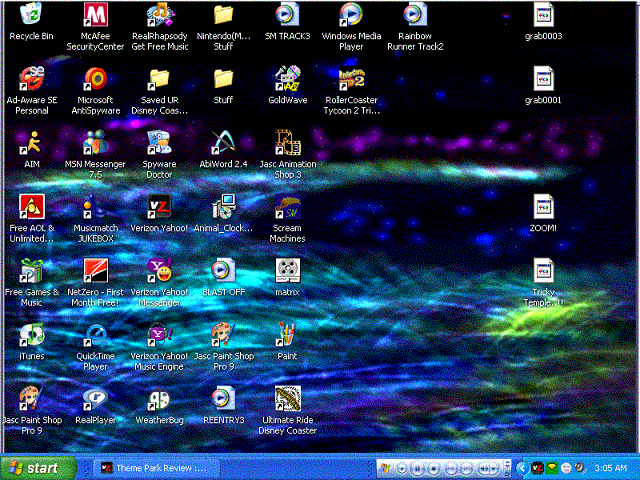Launch Jasc Animation Shop 3

(287, 155)
